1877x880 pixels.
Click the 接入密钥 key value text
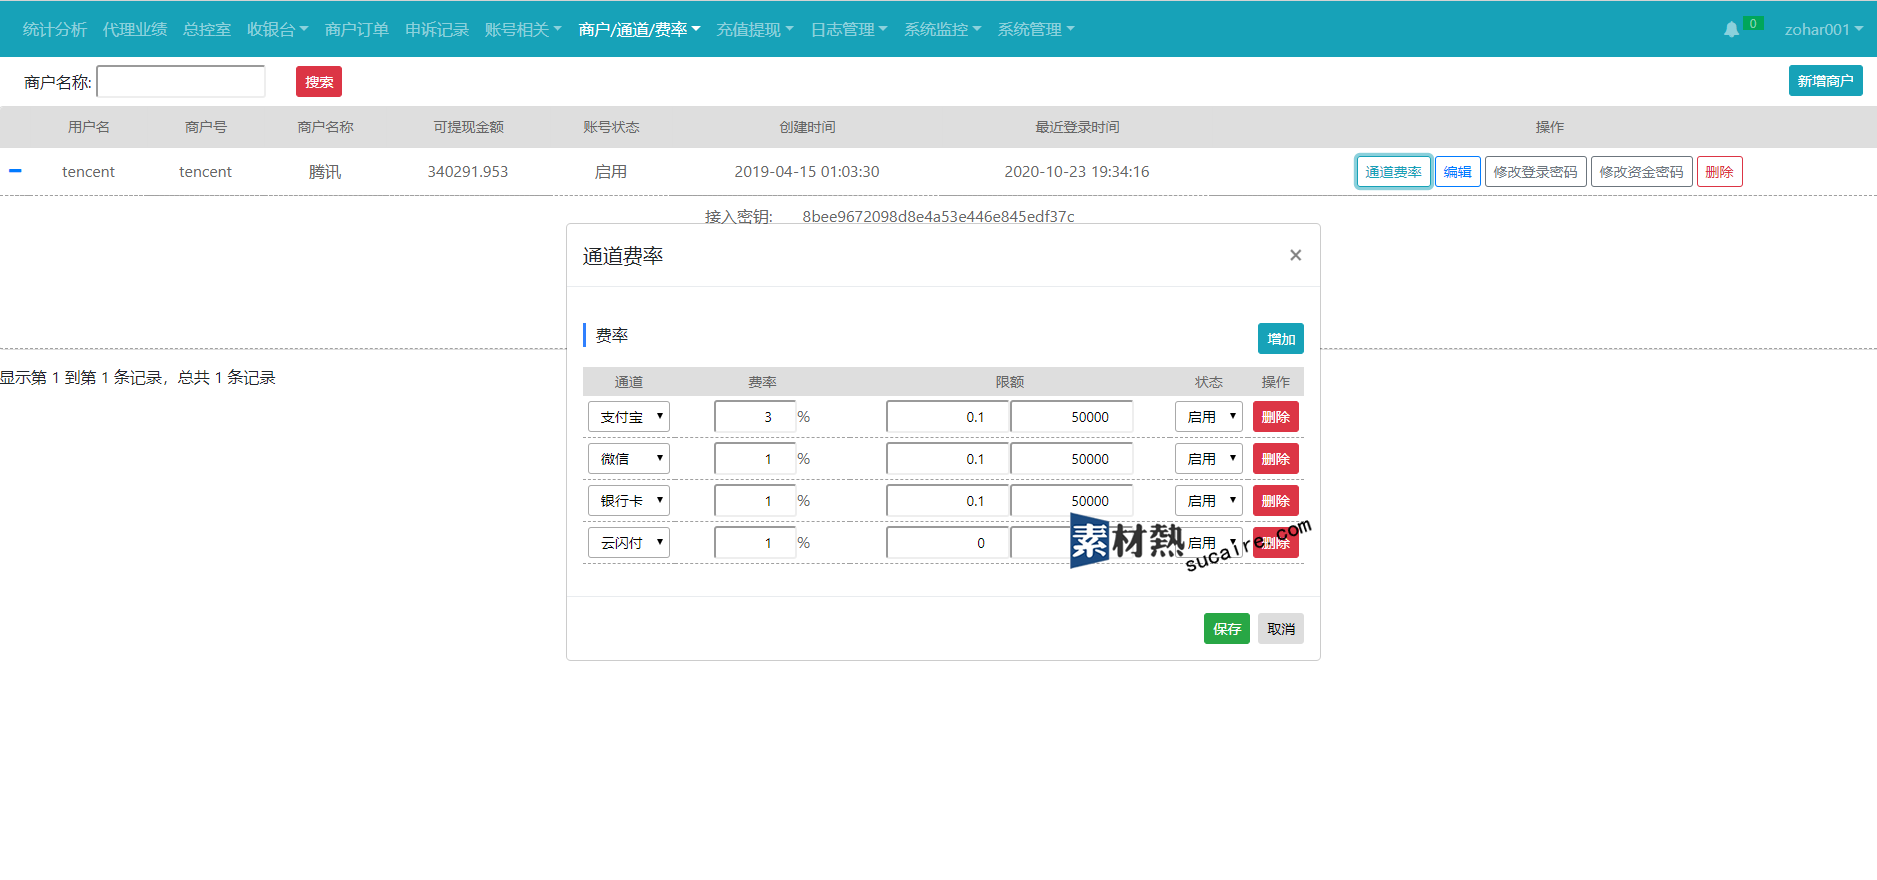pos(938,216)
